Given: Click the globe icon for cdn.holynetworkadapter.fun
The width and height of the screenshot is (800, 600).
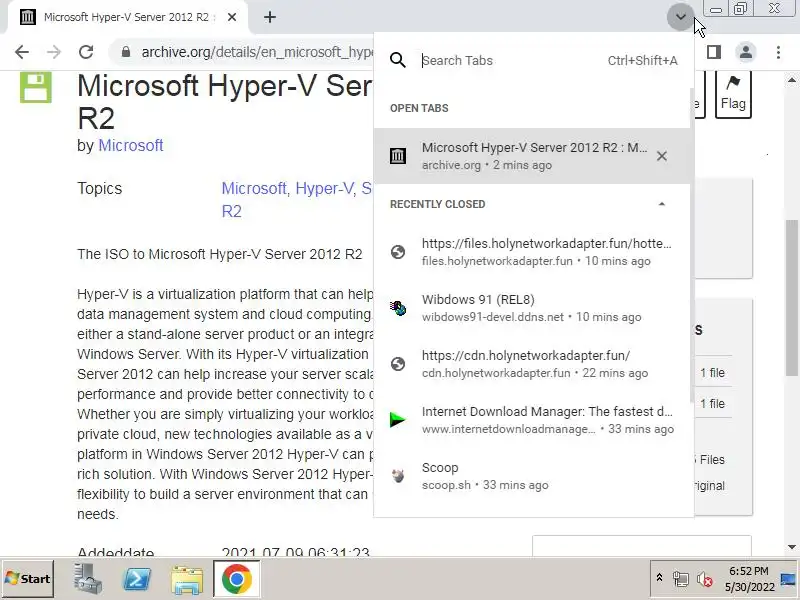Looking at the screenshot, I should [x=397, y=364].
